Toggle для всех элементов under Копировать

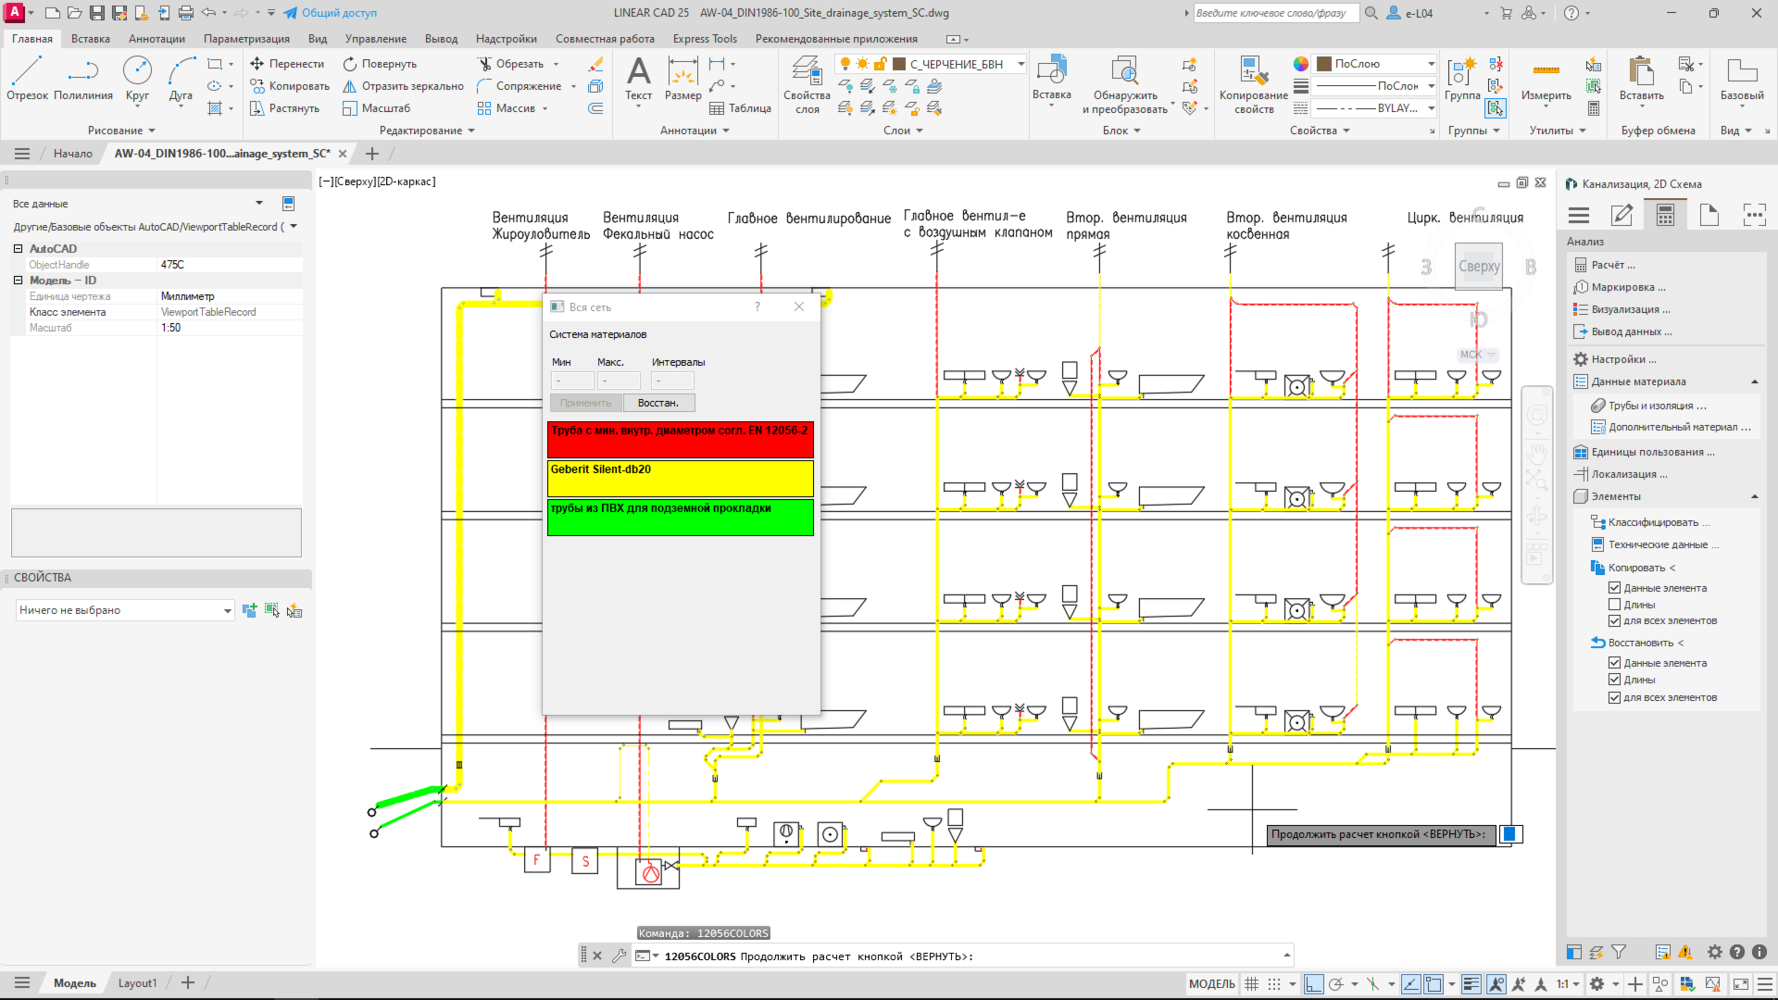[1614, 621]
